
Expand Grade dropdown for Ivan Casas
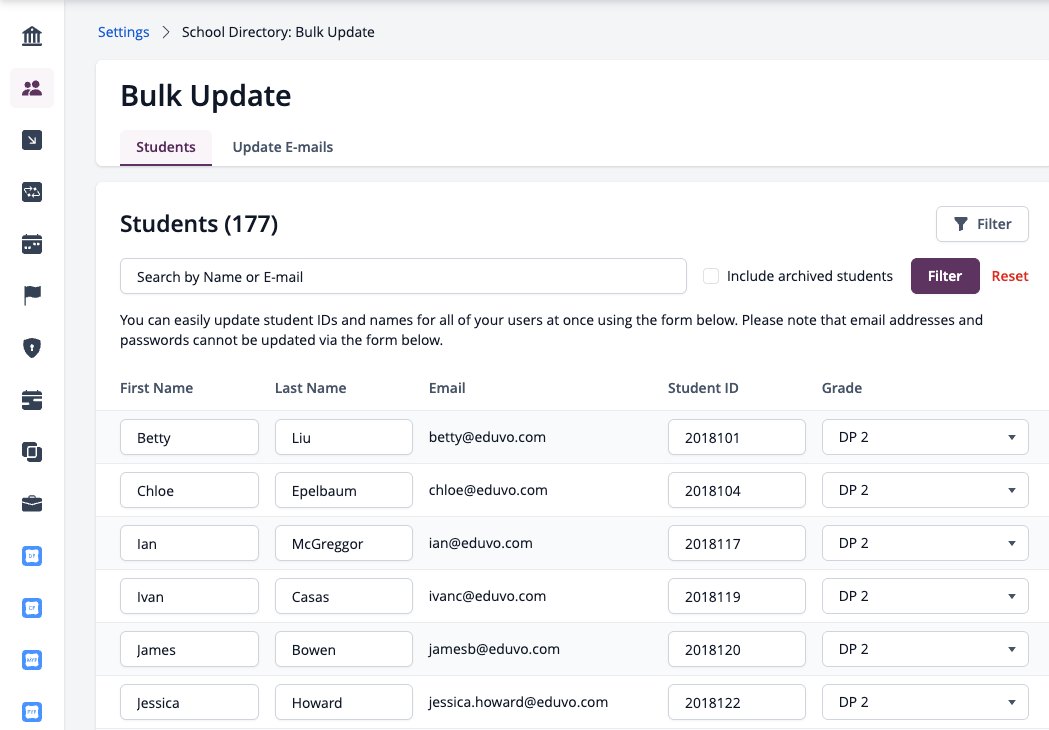[x=925, y=596]
